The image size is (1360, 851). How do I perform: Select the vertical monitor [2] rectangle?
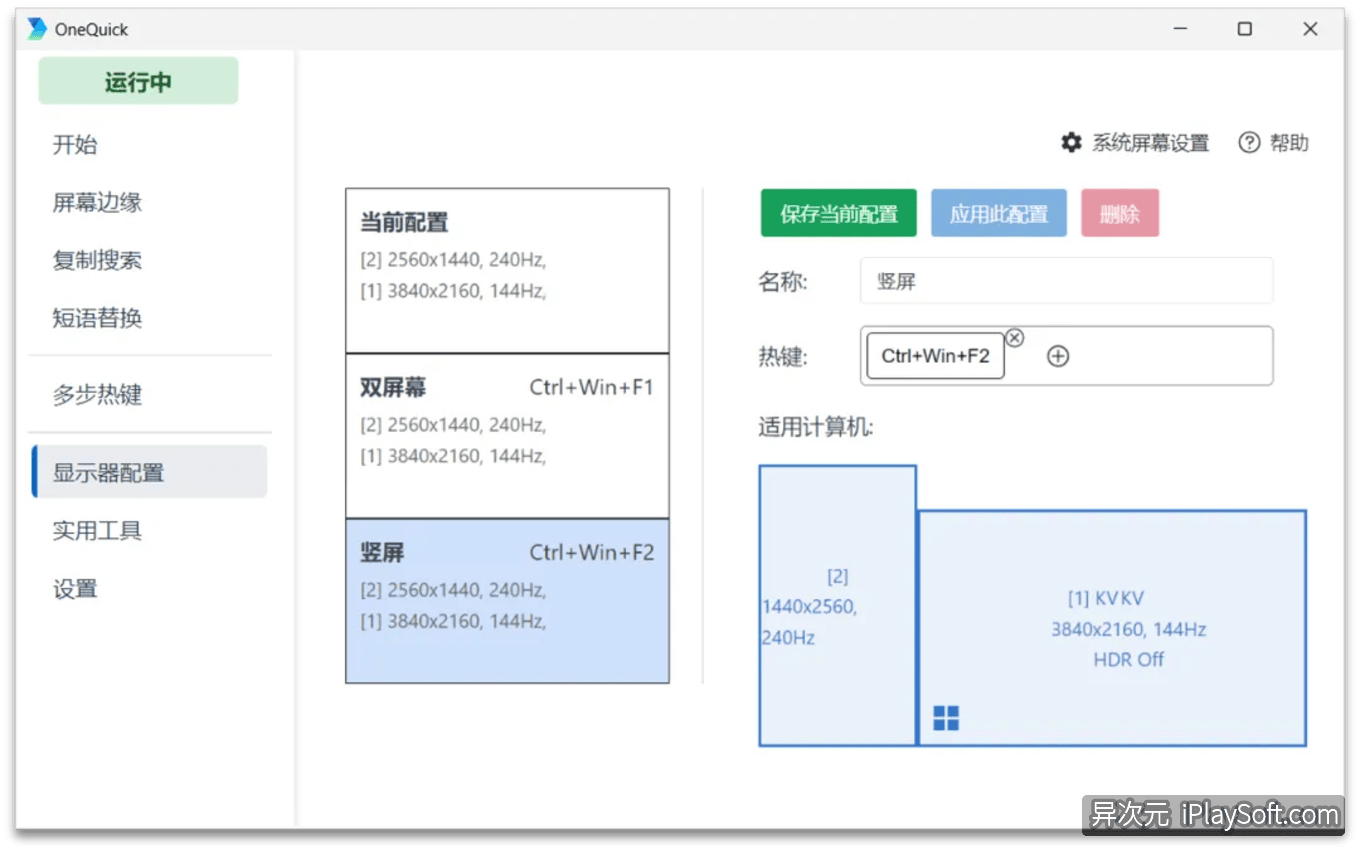[837, 605]
